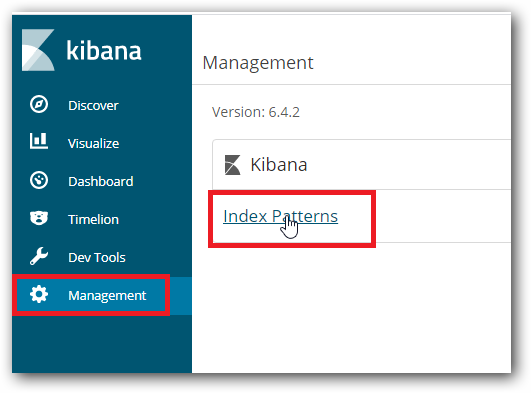This screenshot has height=393, width=531.
Task: Select the Dev Tools menu label
Action: [97, 257]
